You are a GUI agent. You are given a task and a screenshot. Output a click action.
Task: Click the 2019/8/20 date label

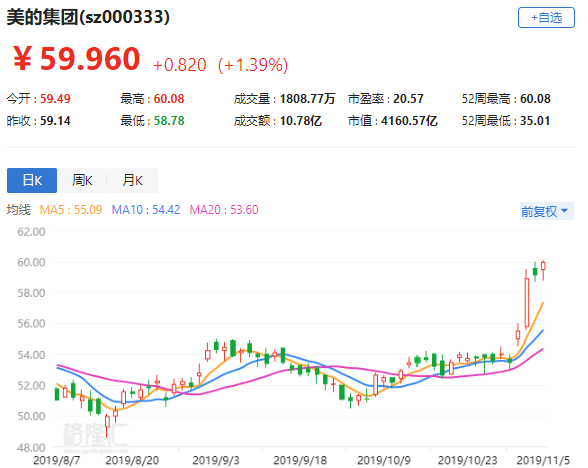tap(132, 460)
